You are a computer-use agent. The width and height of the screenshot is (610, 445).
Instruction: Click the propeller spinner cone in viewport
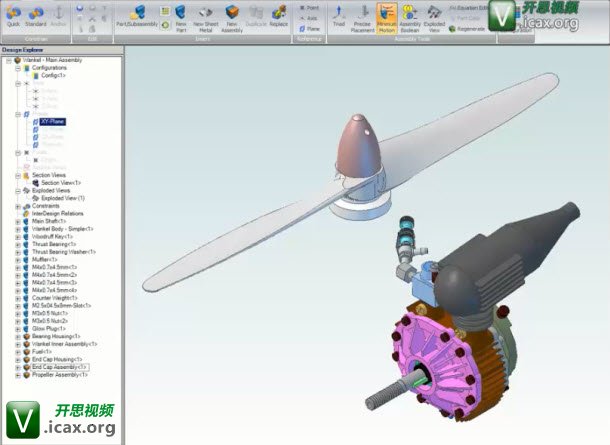[358, 146]
